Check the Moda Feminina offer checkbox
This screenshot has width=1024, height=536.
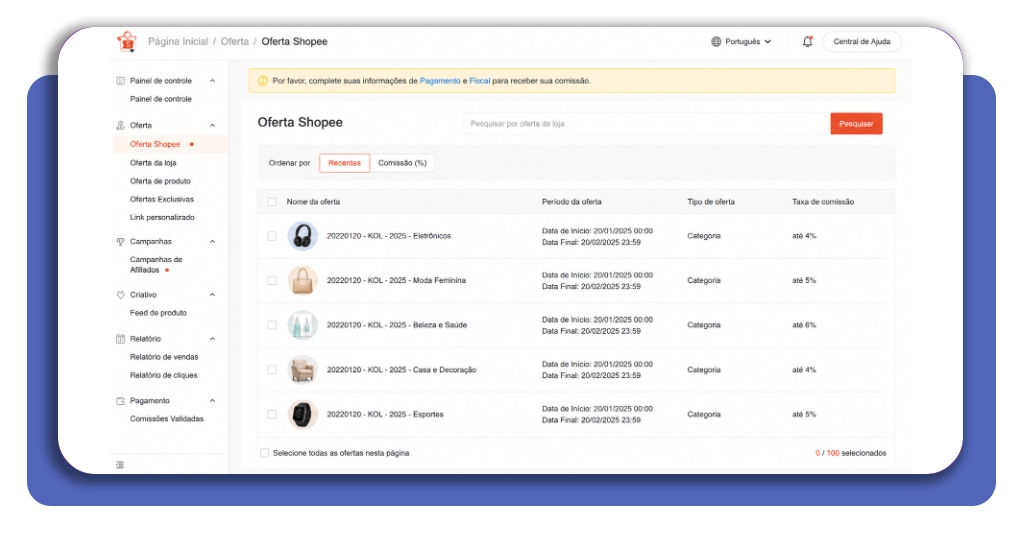pos(272,281)
